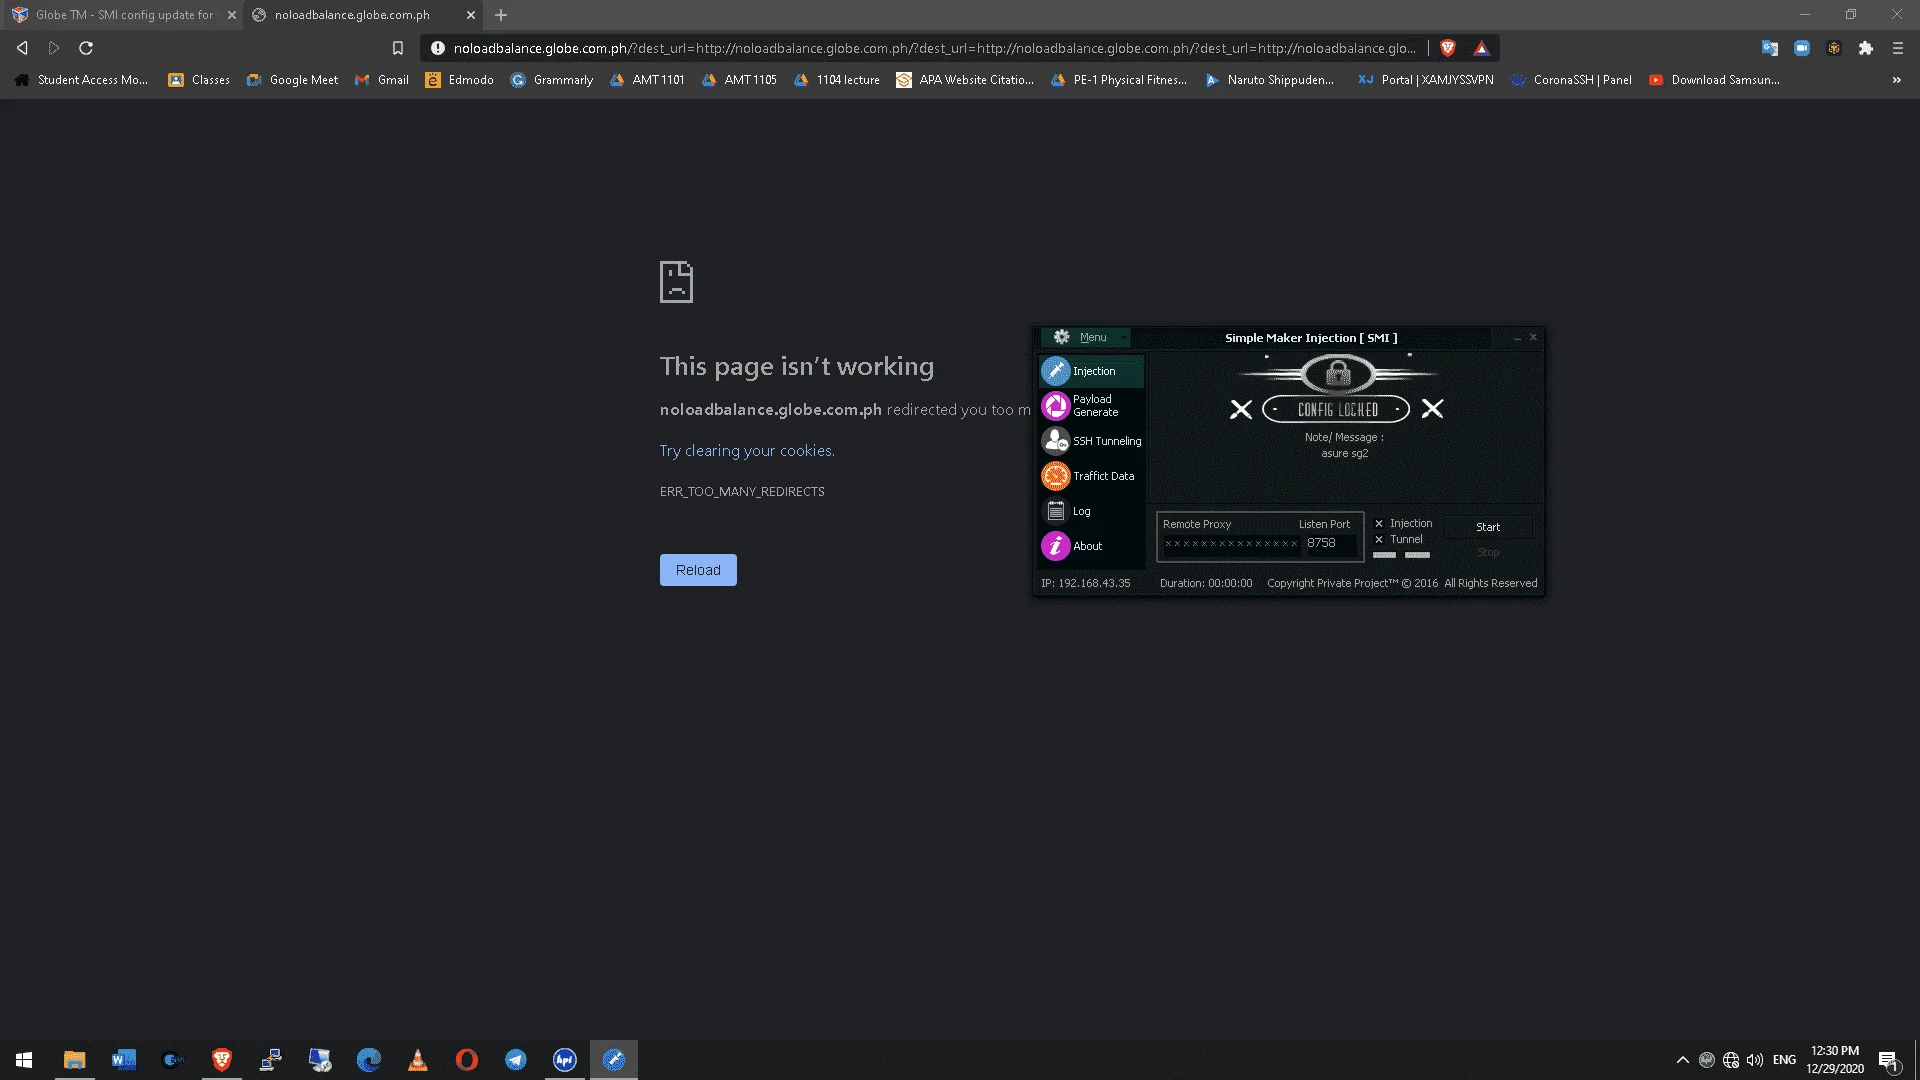
Task: Open Microsoft Word from the taskbar
Action: click(123, 1060)
